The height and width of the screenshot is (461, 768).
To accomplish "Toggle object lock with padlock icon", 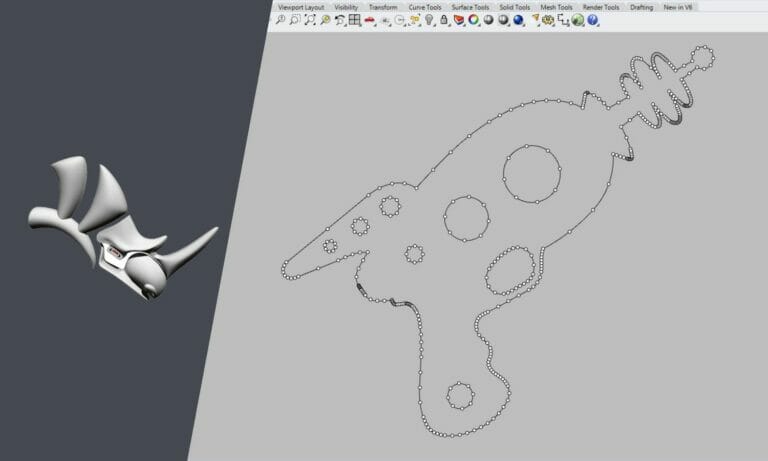I will click(443, 19).
